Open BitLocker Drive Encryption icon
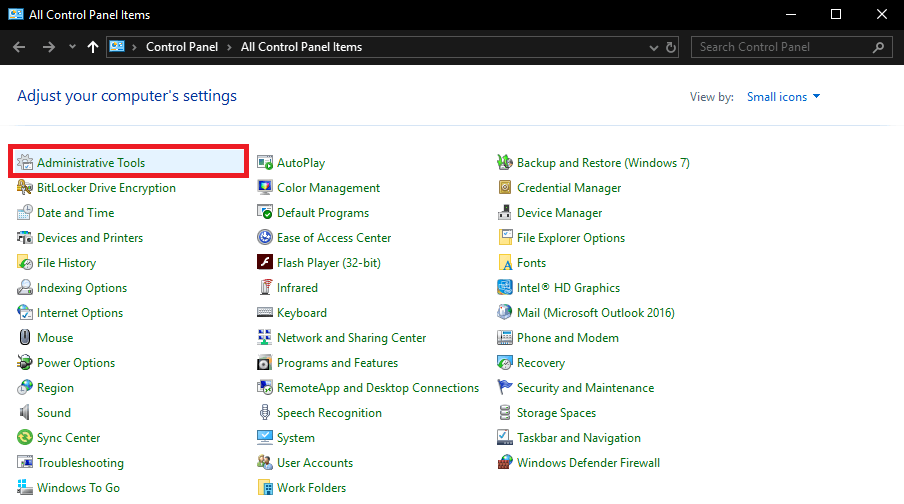904x504 pixels. [x=25, y=188]
